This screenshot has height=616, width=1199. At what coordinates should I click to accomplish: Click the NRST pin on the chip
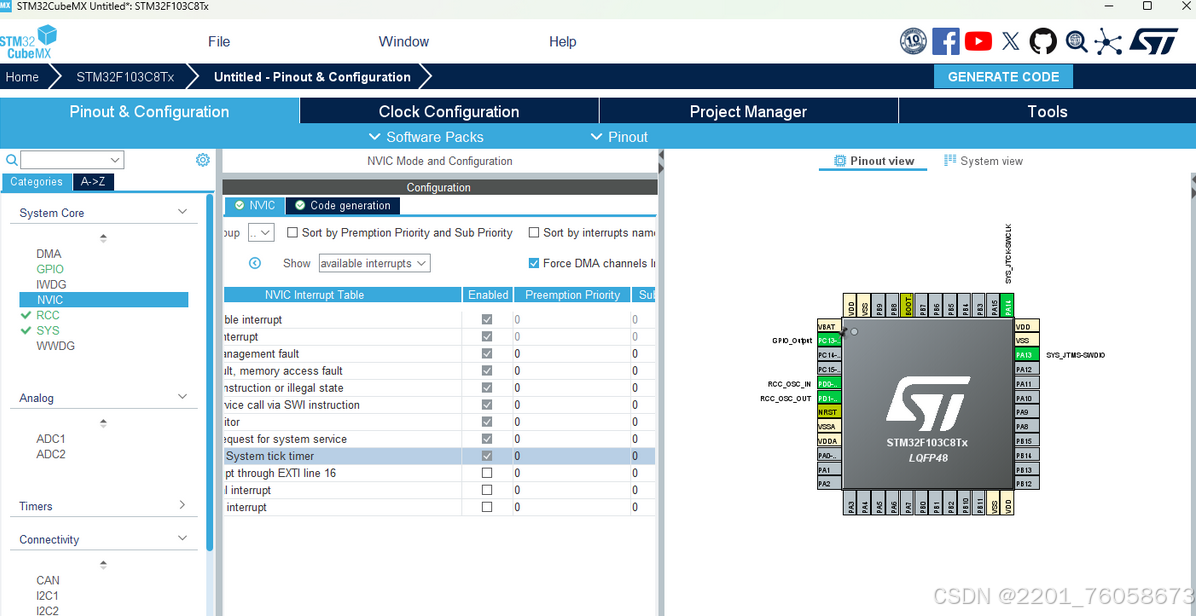tap(829, 412)
